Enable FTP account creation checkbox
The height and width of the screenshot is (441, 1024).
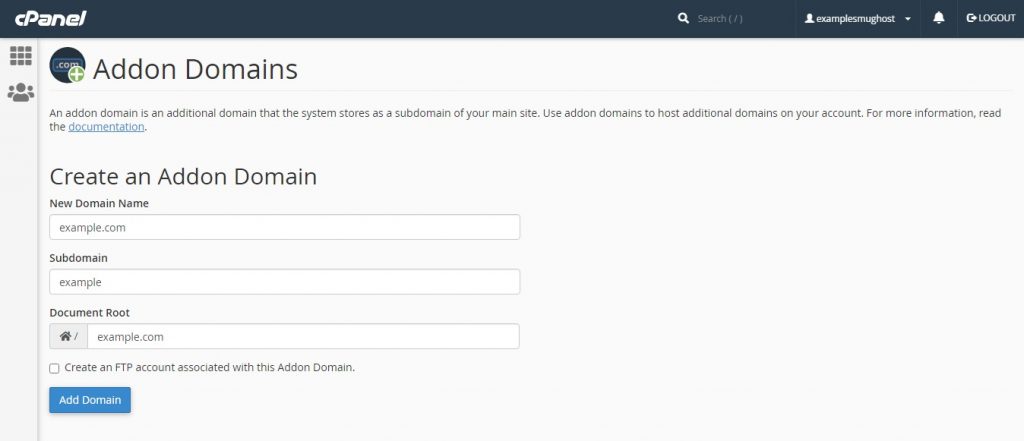55,368
